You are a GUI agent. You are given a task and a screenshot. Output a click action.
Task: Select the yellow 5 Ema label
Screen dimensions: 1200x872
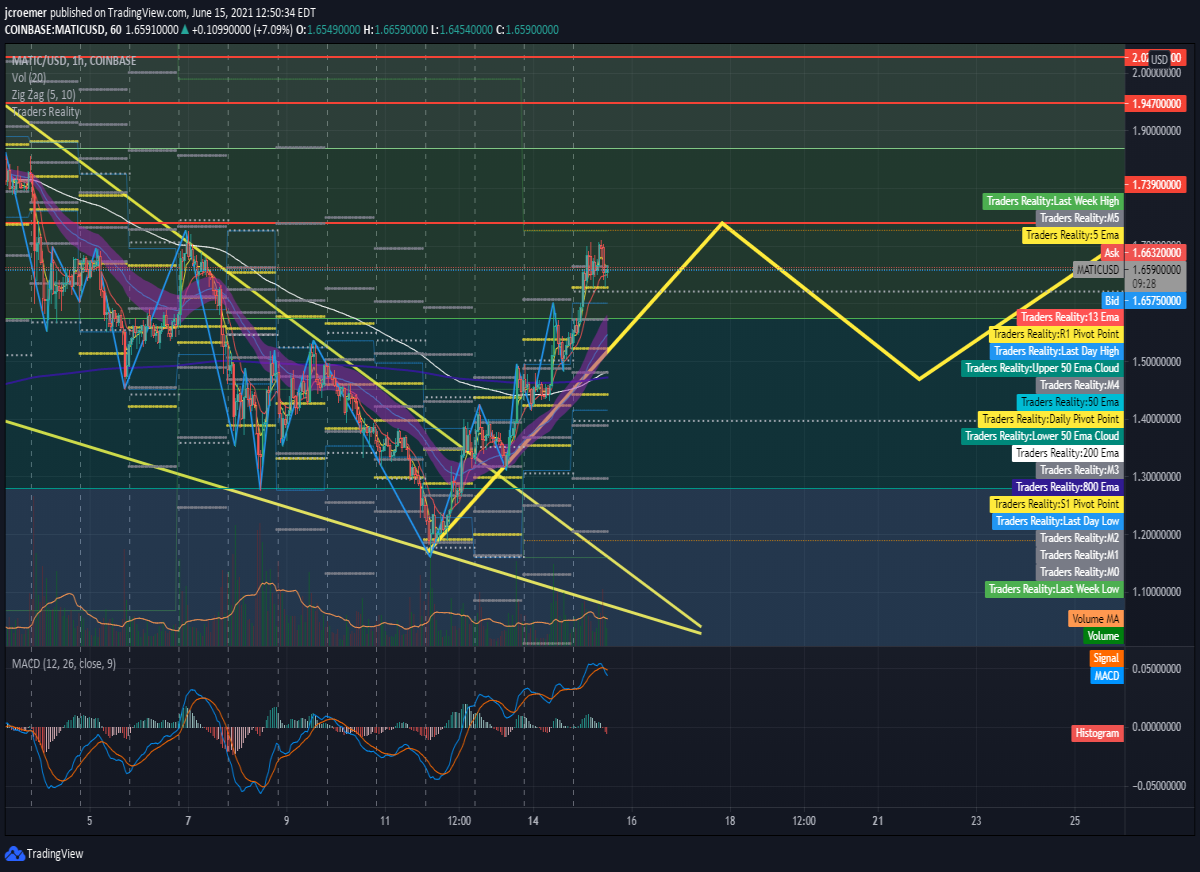coord(1072,235)
